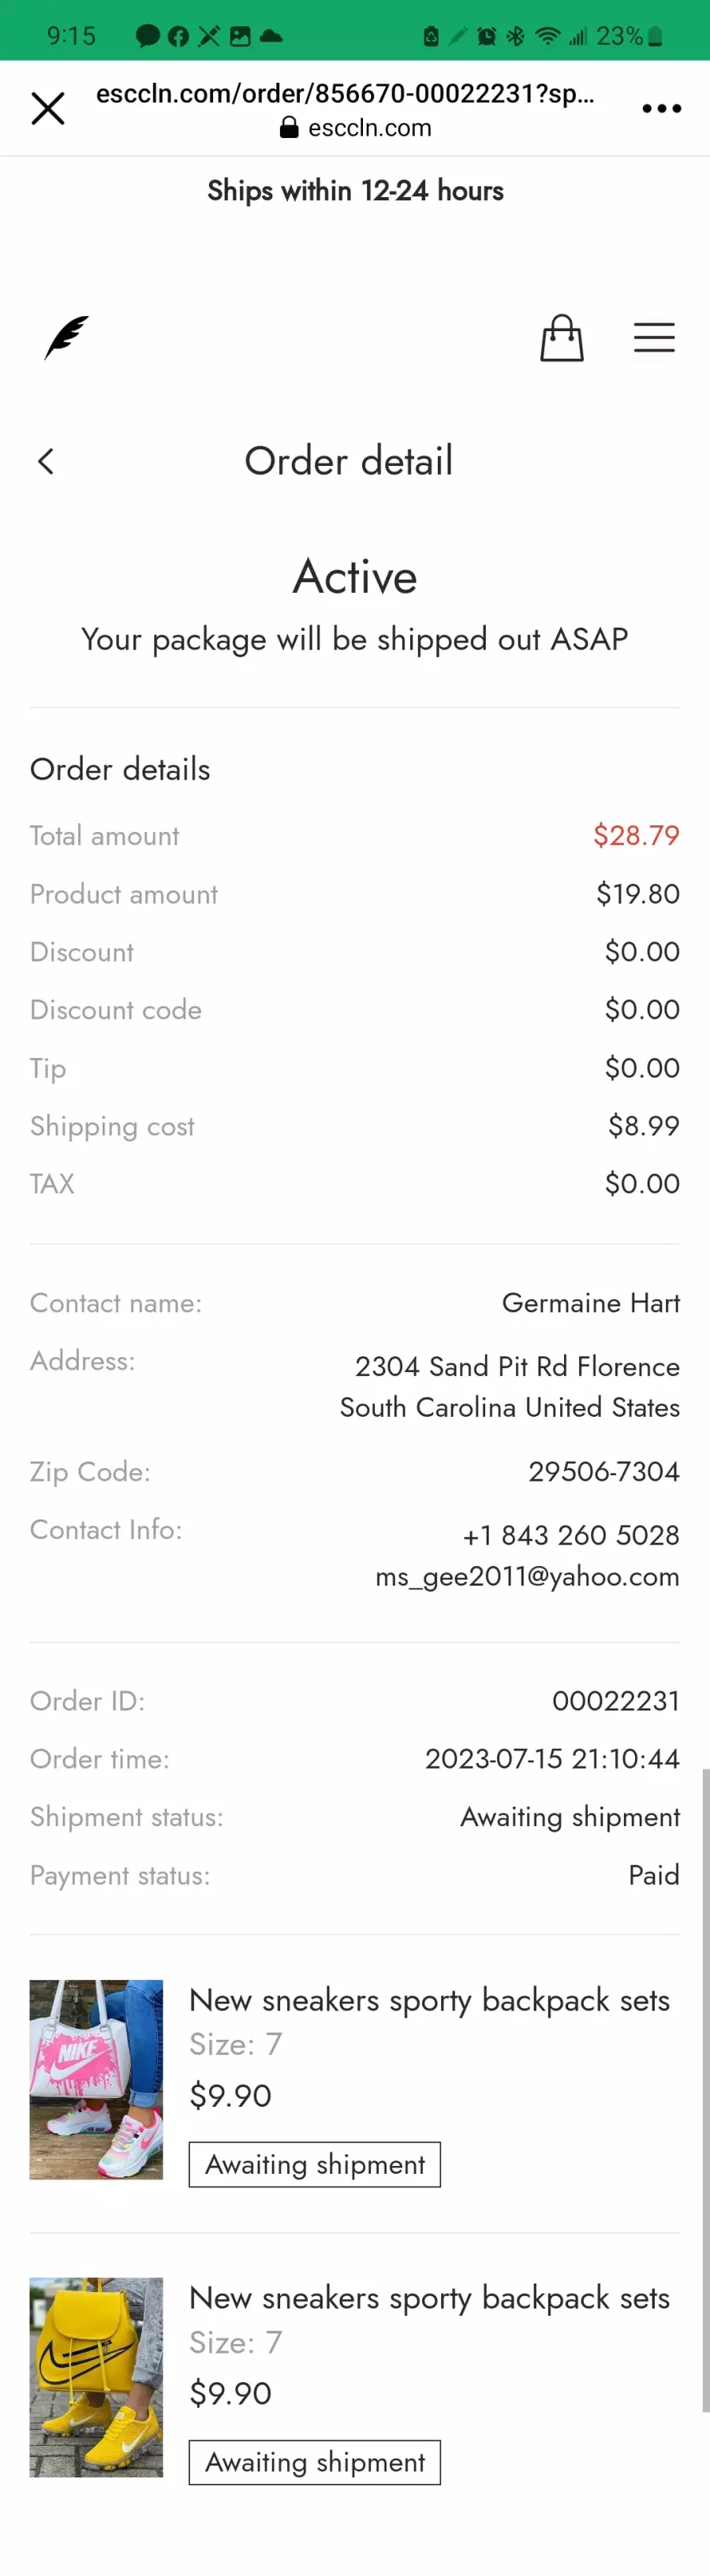Close the browser tab with X icon
Image resolution: width=710 pixels, height=2576 pixels.
(48, 108)
